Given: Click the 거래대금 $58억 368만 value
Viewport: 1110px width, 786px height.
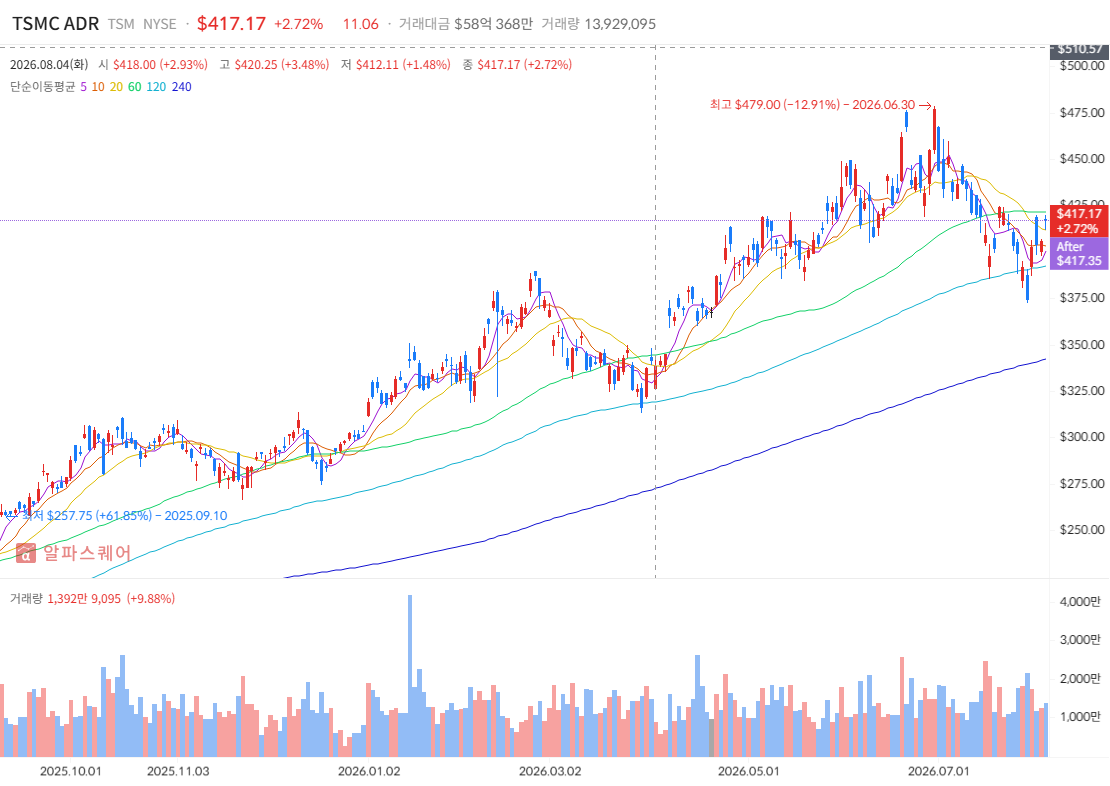Looking at the screenshot, I should click(x=466, y=24).
